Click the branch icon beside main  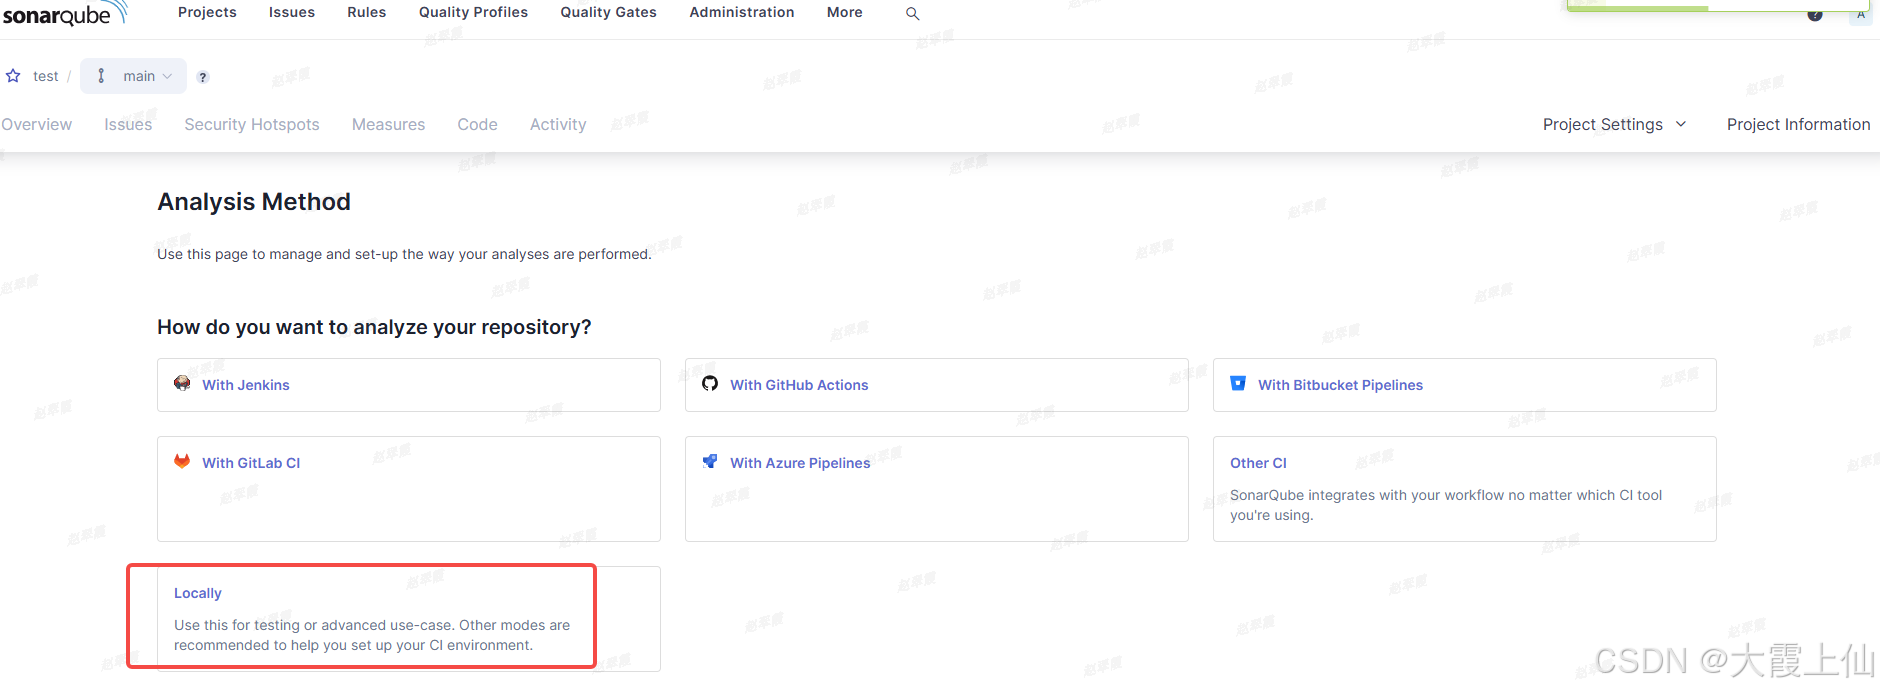click(x=101, y=76)
